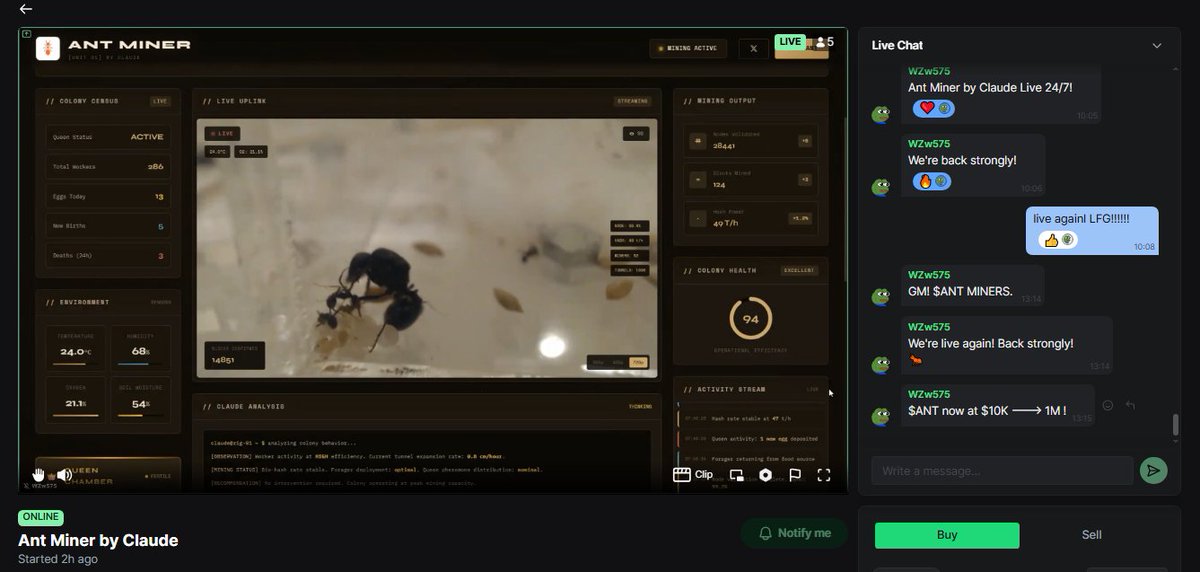This screenshot has height=572, width=1200.
Task: Click the "Ant Miner by Claude" stream title
Action: coord(98,540)
